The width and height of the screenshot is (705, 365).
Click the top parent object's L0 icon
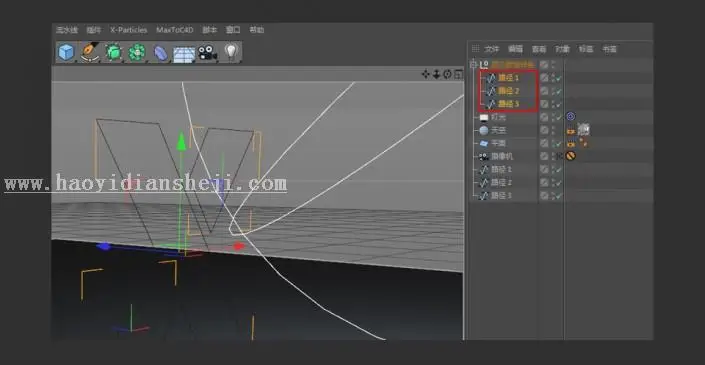(x=484, y=65)
